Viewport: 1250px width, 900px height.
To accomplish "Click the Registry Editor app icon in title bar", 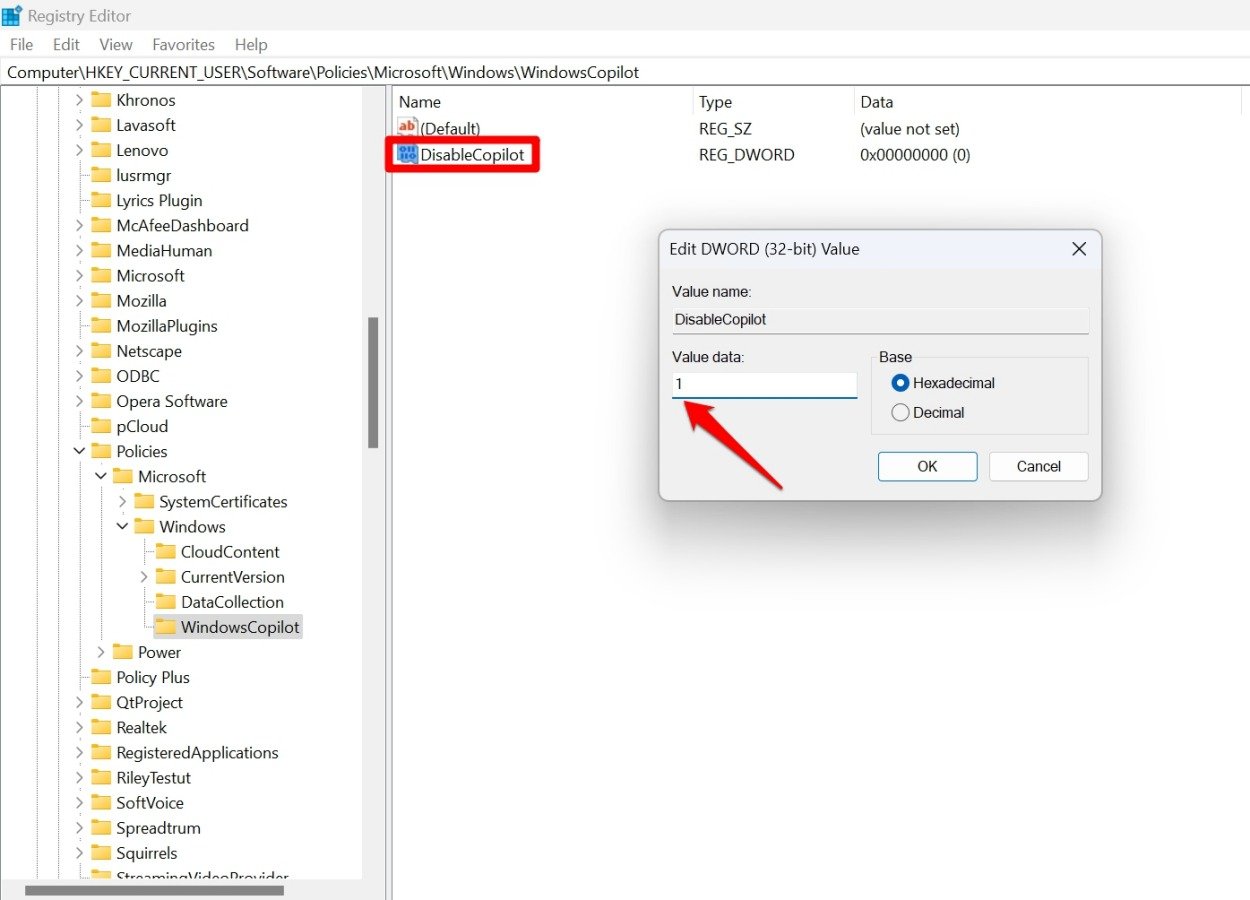I will coord(12,16).
